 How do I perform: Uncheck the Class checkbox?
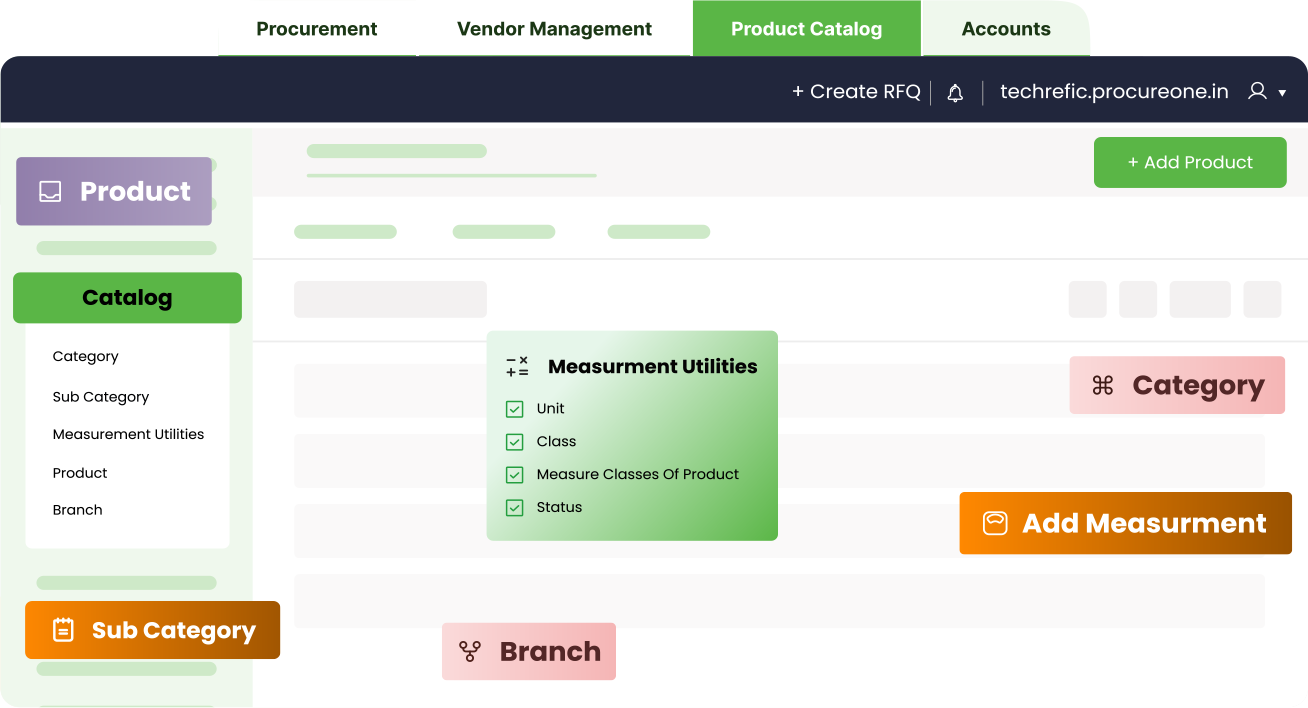click(x=515, y=442)
